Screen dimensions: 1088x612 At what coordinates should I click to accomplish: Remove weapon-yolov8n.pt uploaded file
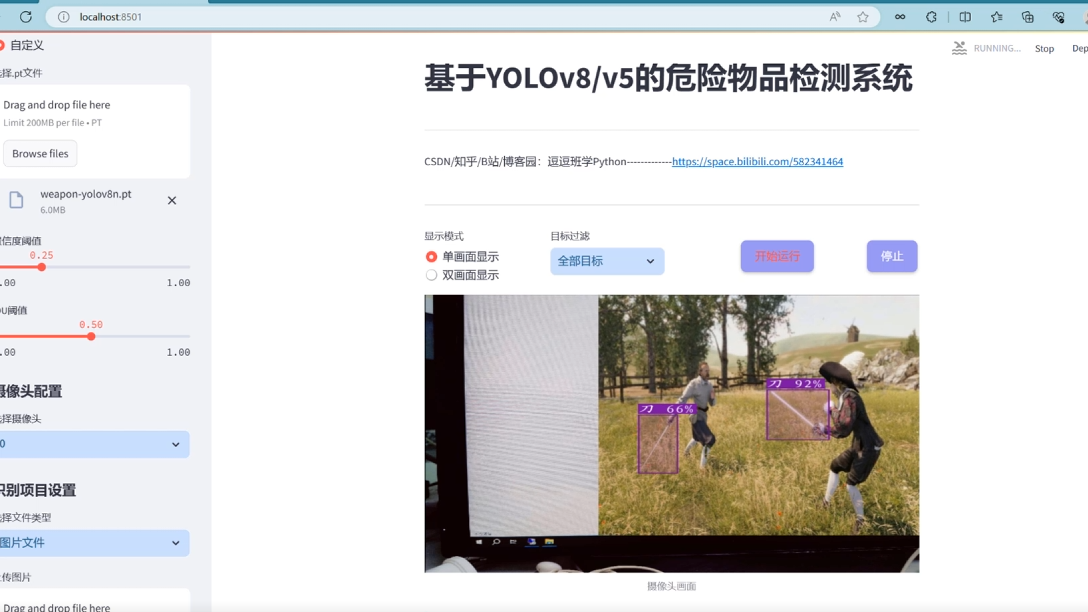tap(172, 201)
